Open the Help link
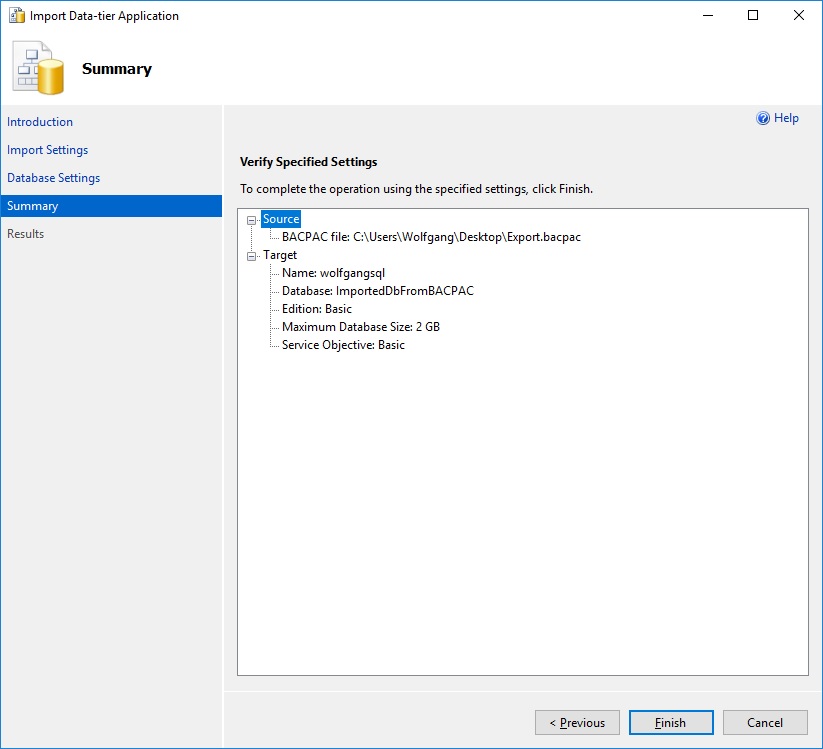This screenshot has height=749, width=823. [786, 118]
